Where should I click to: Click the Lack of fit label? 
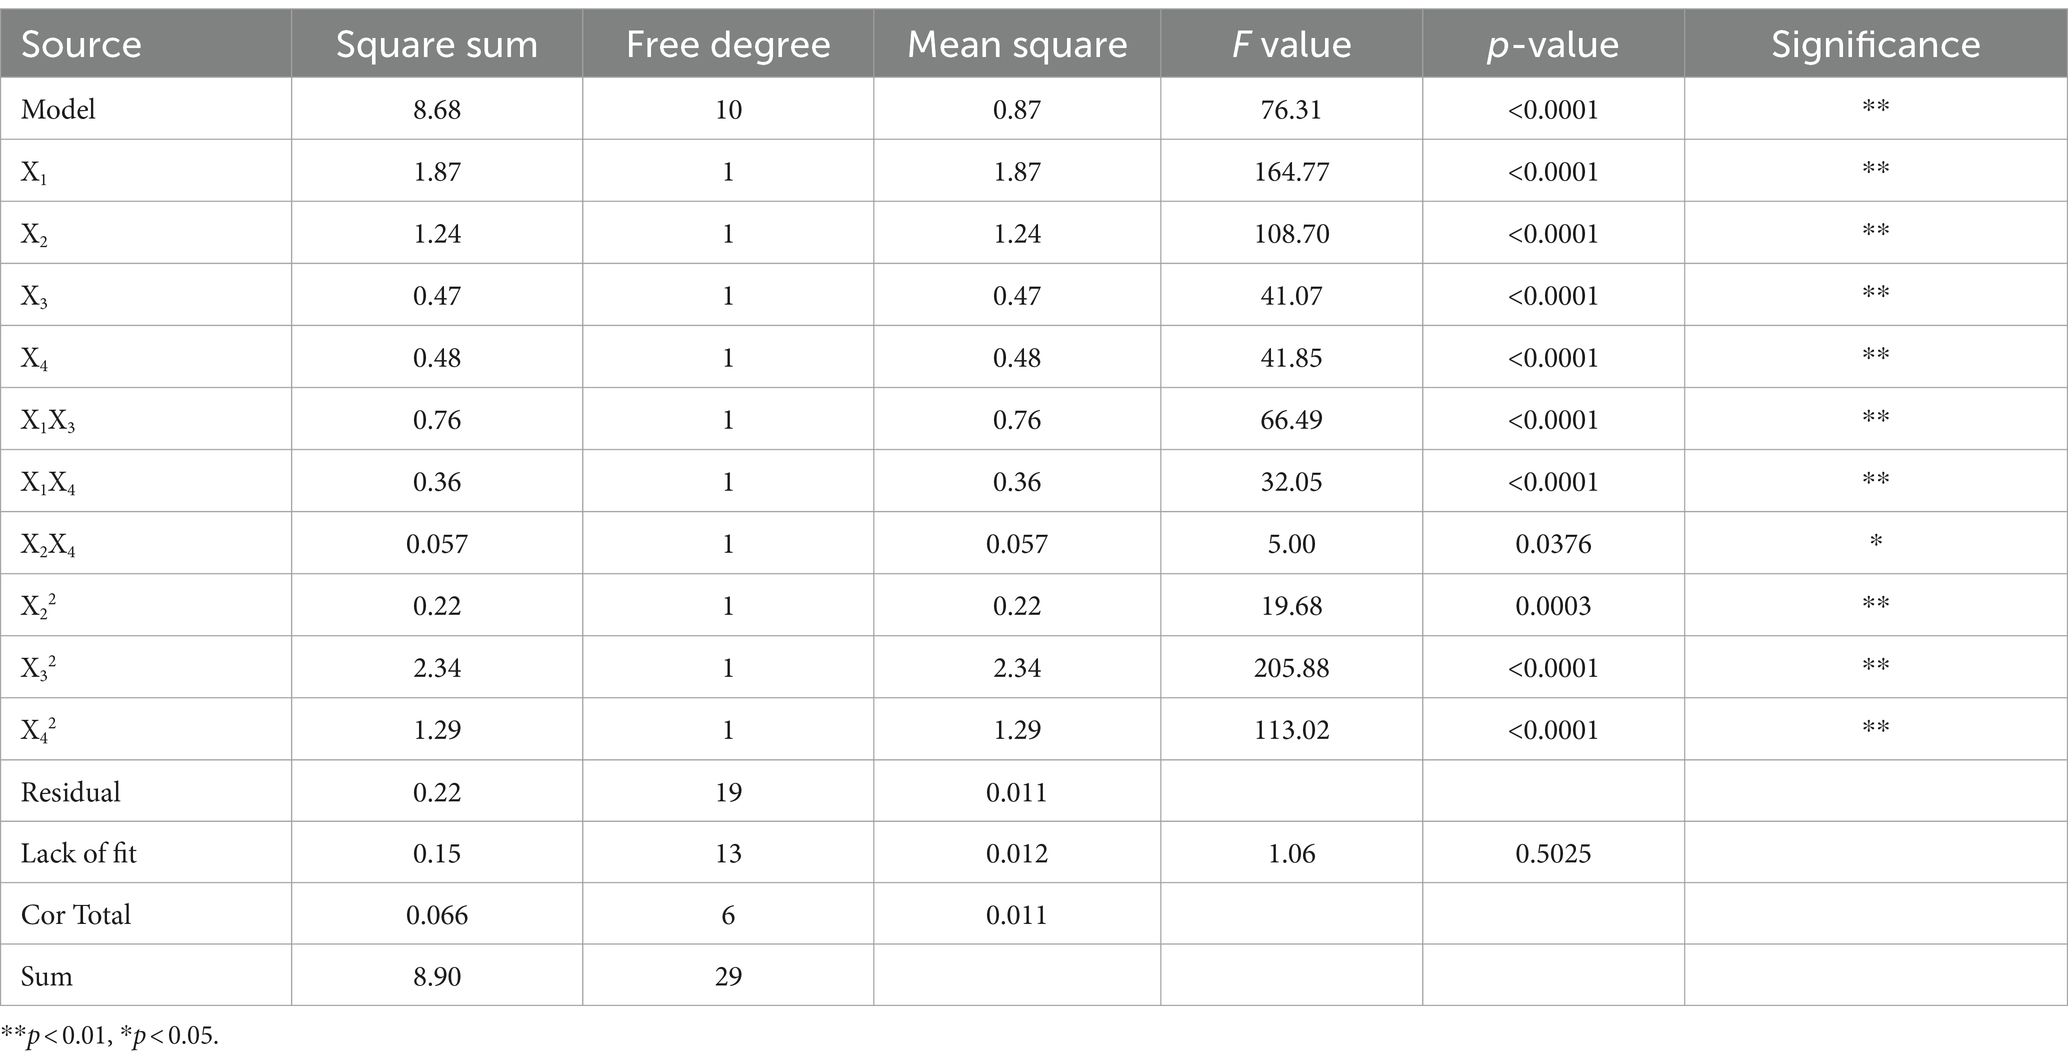pyautogui.click(x=78, y=853)
